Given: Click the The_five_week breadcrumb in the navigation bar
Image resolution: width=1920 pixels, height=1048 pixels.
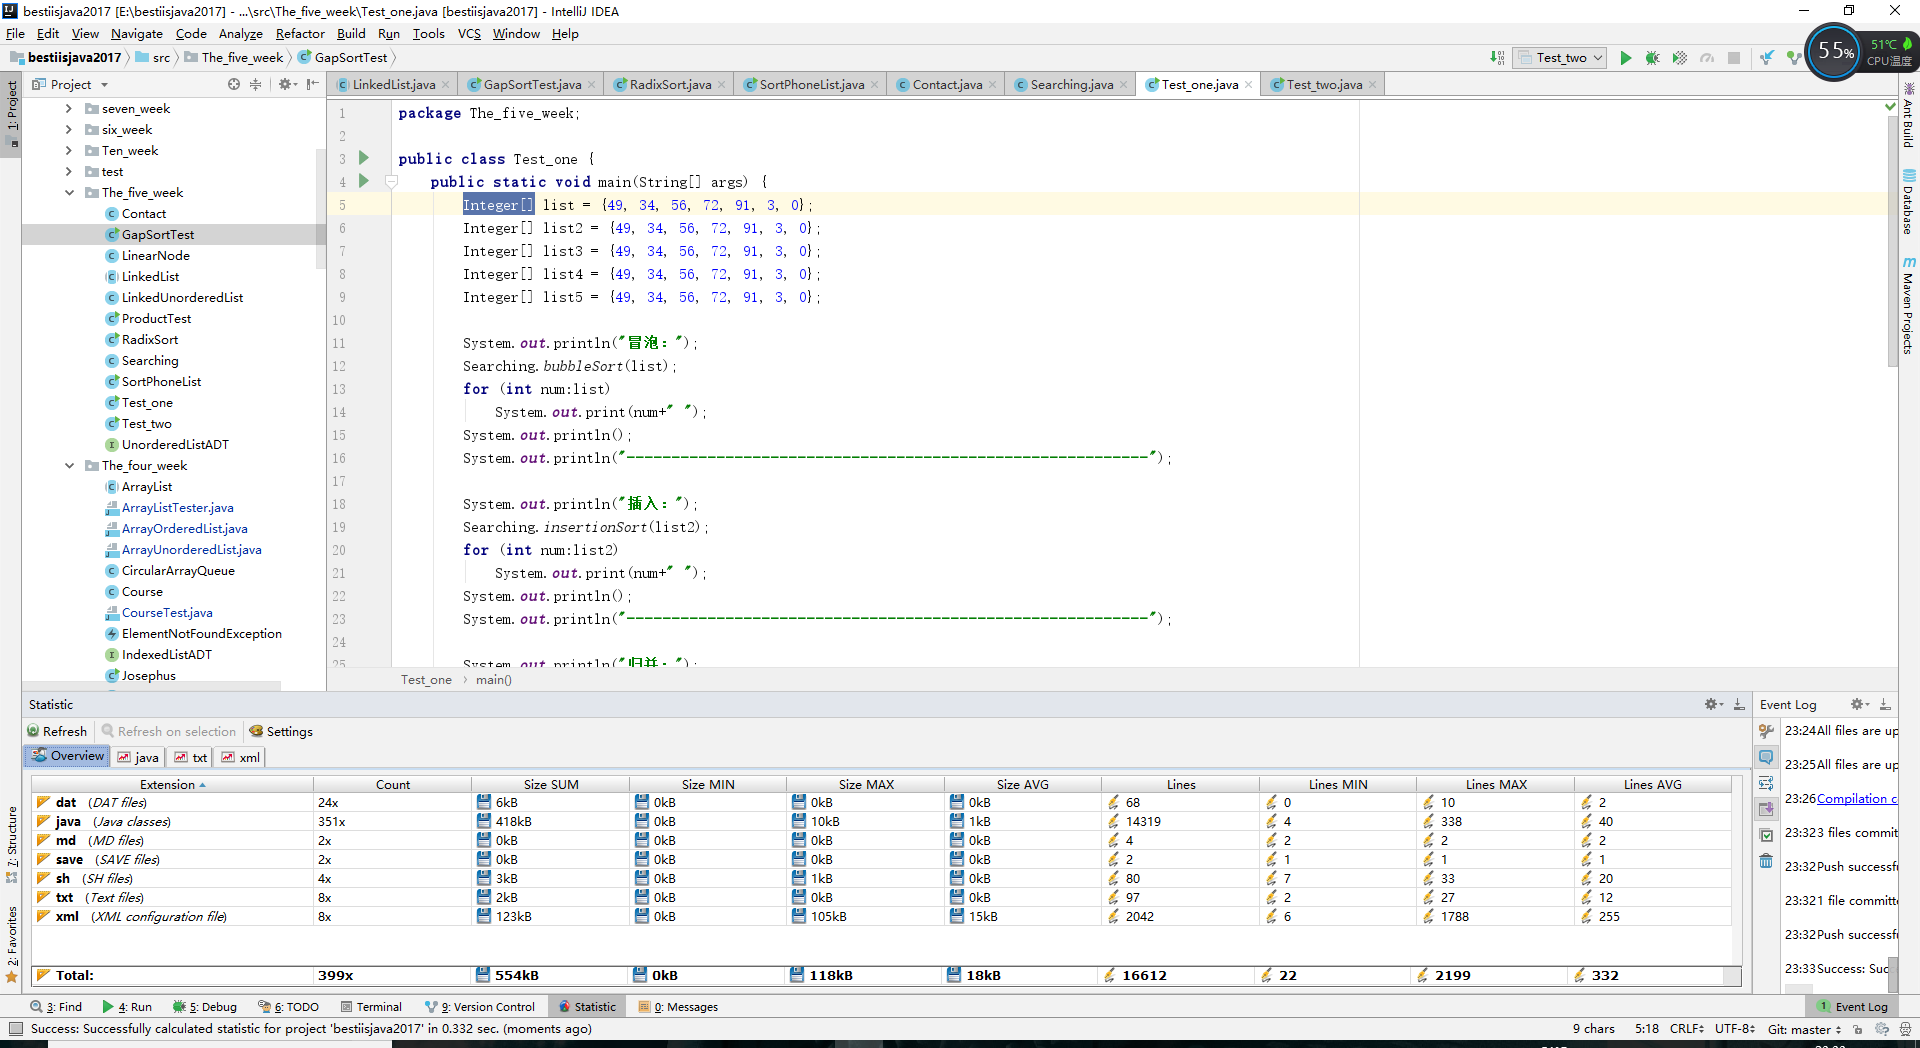Looking at the screenshot, I should [243, 58].
